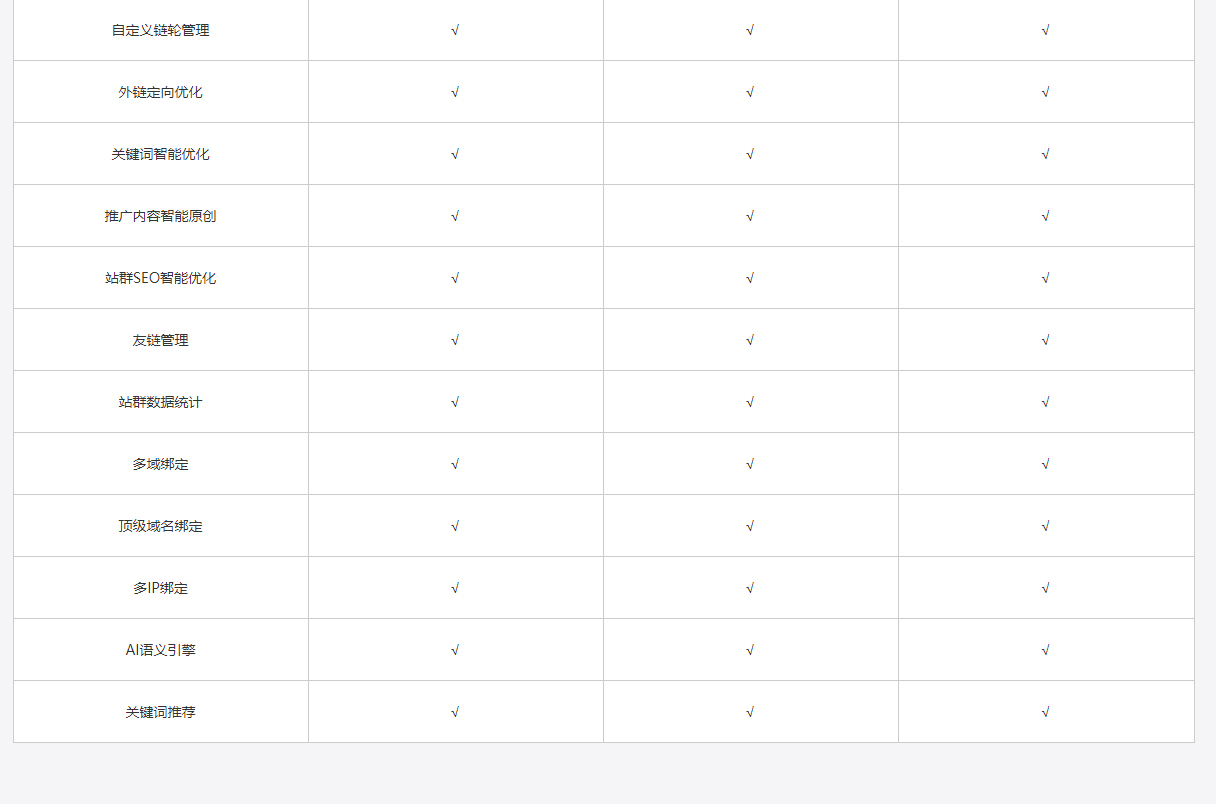Select the 推广内容智能原创 label
Viewport: 1216px width, 804px height.
160,216
